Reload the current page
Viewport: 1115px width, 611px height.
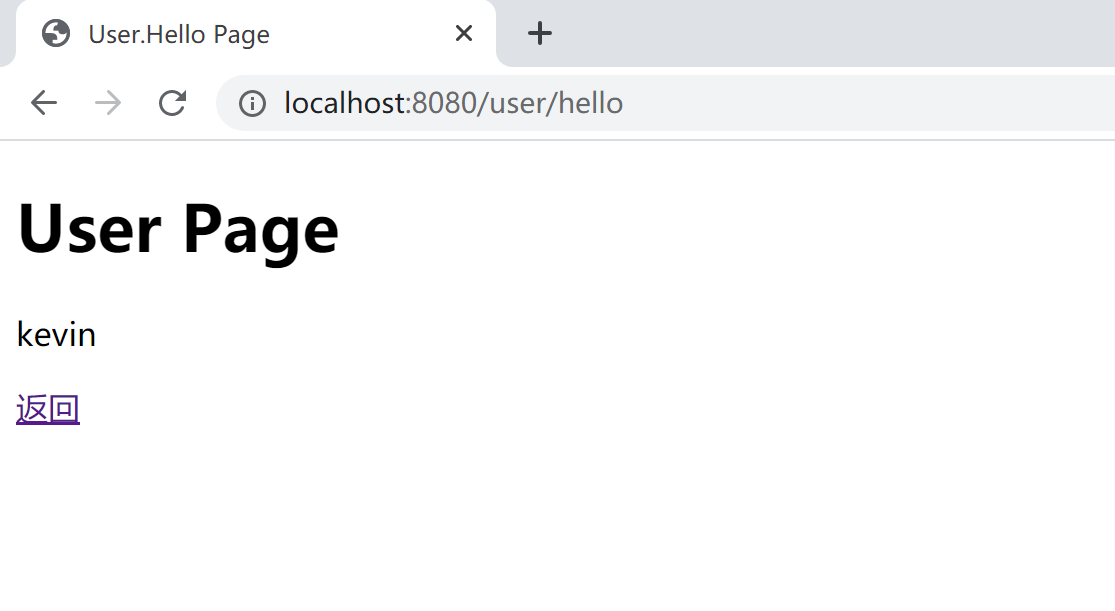coord(173,103)
